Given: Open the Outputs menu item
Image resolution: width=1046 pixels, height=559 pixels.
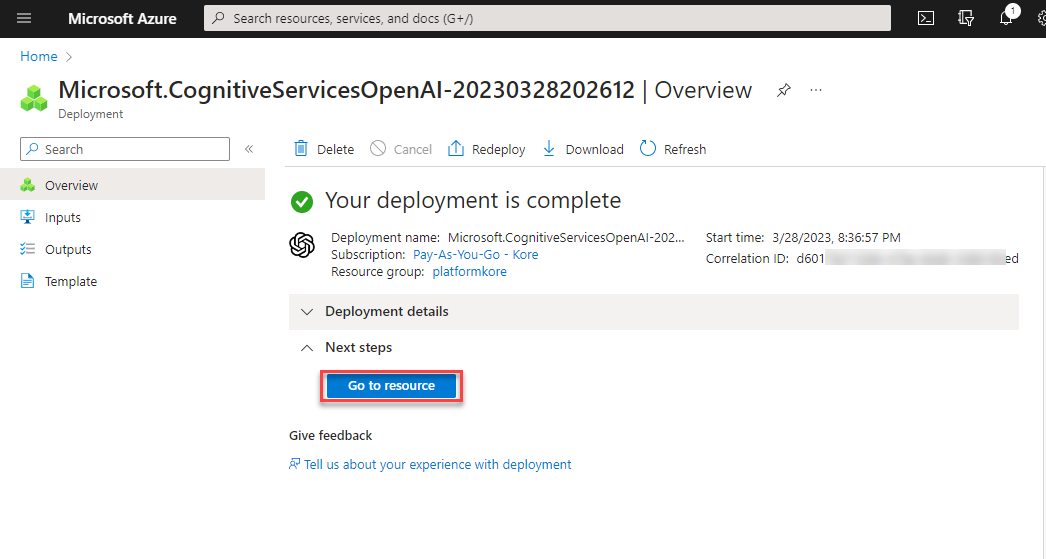Looking at the screenshot, I should 67,250.
